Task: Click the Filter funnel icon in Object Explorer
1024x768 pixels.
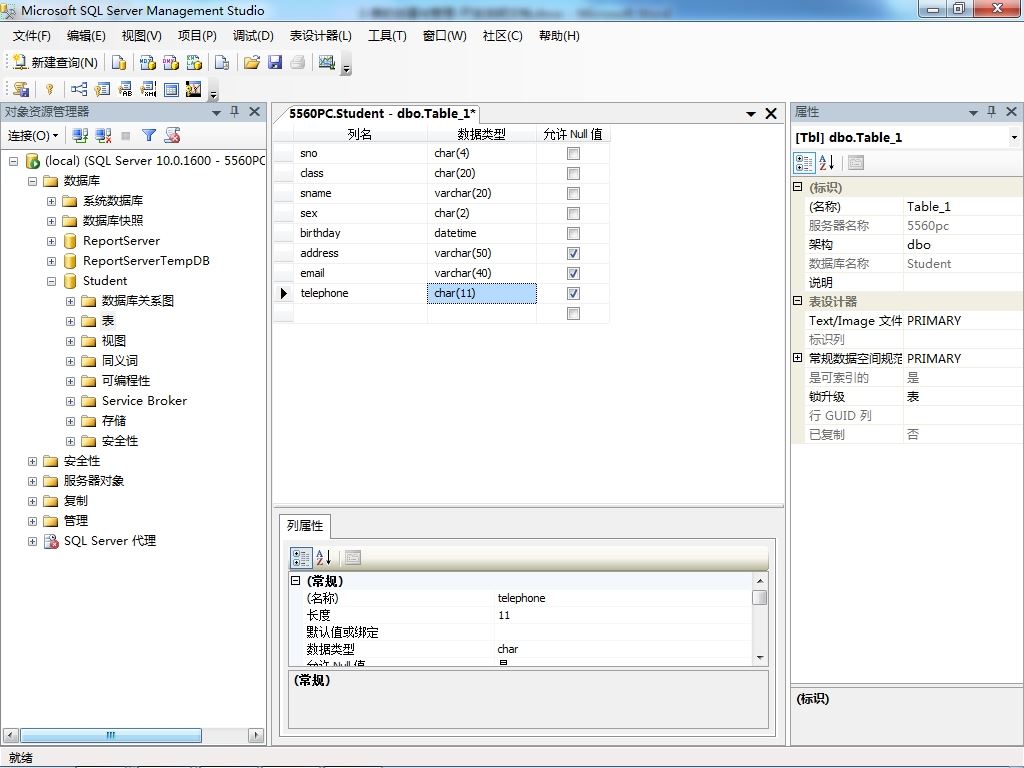Action: [x=149, y=135]
